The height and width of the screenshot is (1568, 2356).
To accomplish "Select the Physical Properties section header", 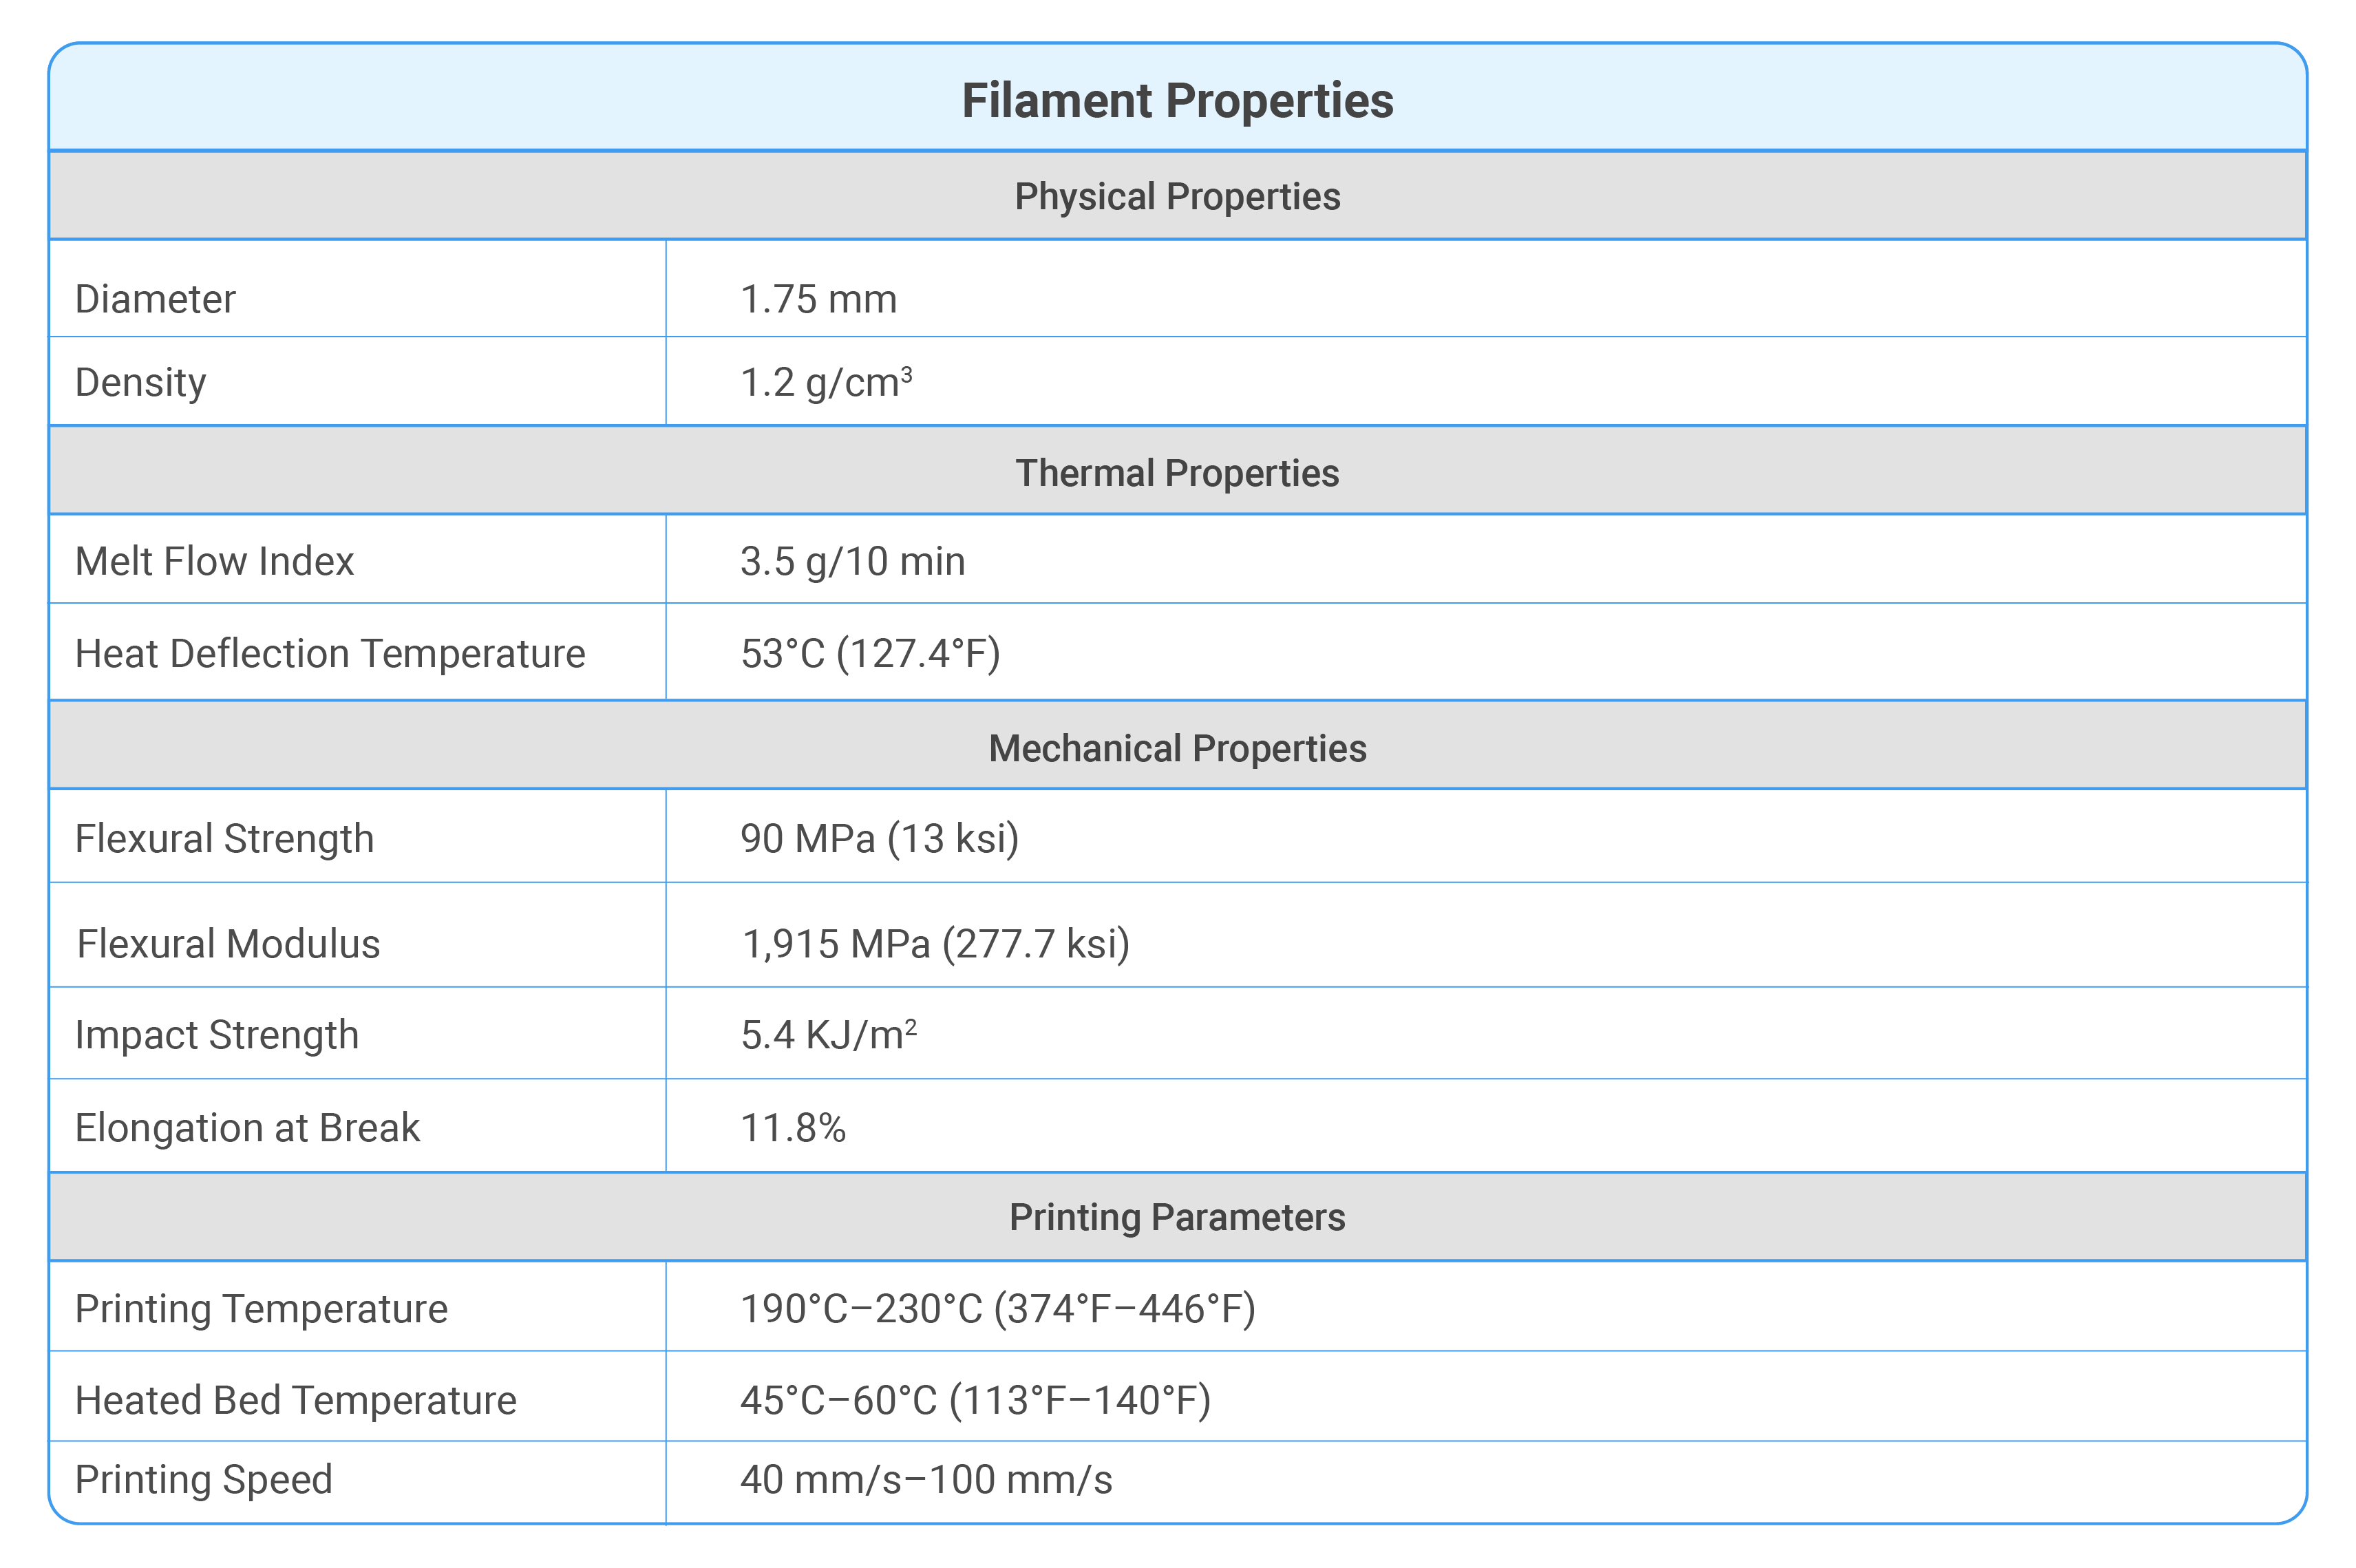I will pos(1177,196).
